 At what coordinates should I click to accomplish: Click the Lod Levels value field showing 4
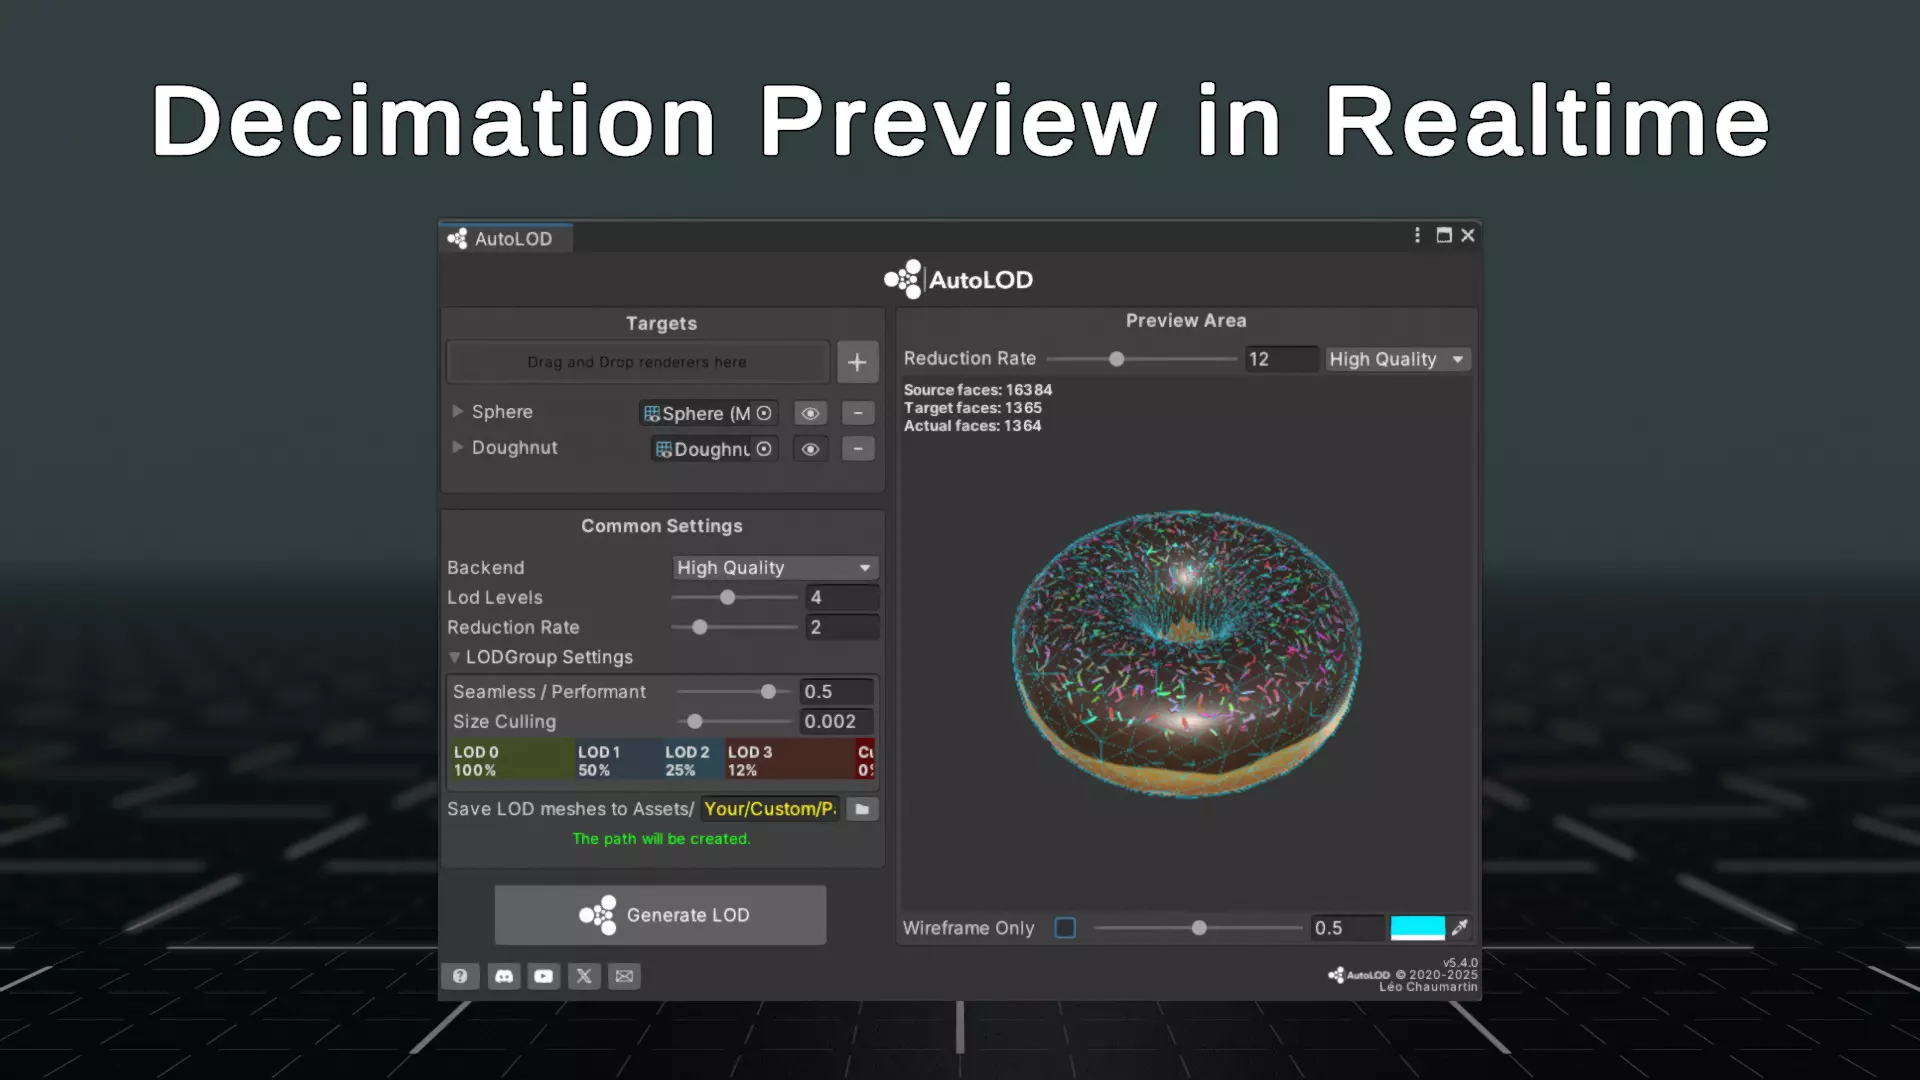coord(842,597)
